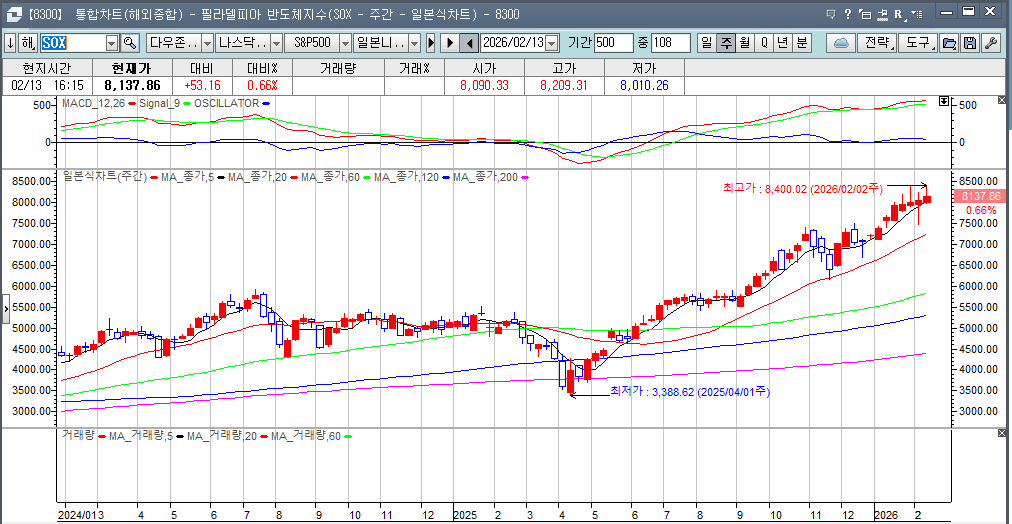Click the play forward arrow button
The width and height of the screenshot is (1012, 524).
point(450,43)
